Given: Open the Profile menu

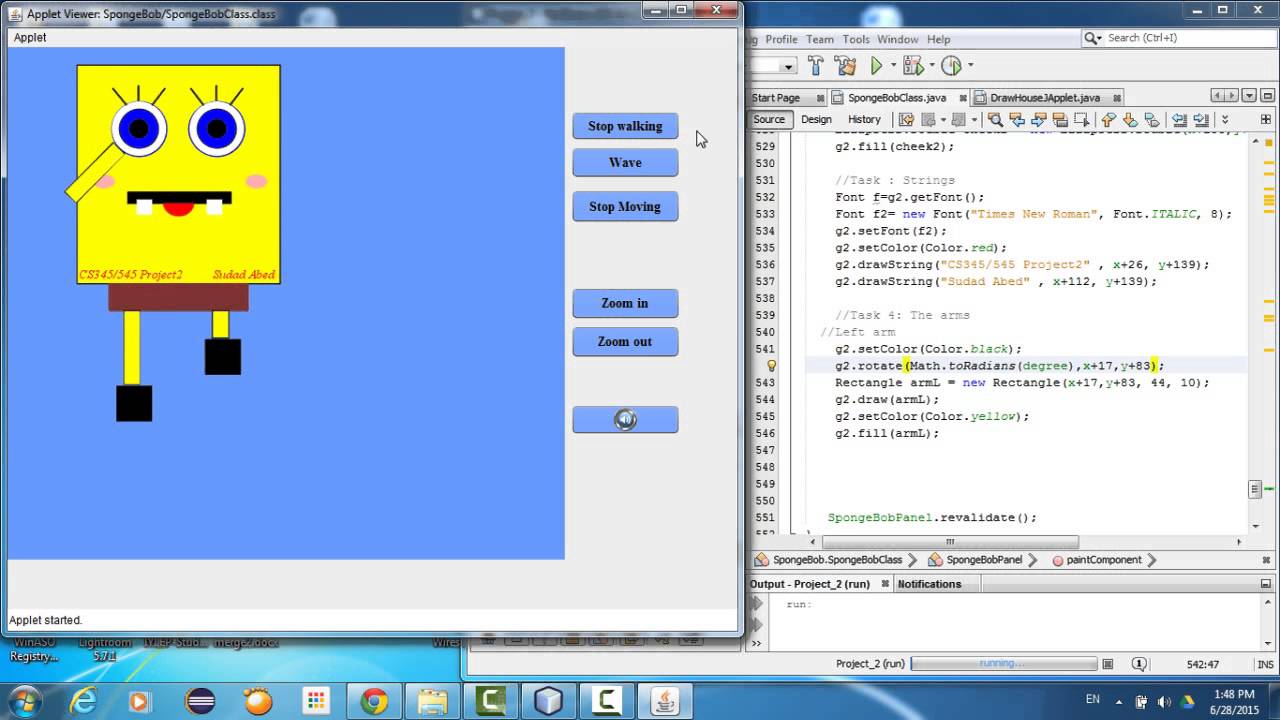Looking at the screenshot, I should coord(781,39).
